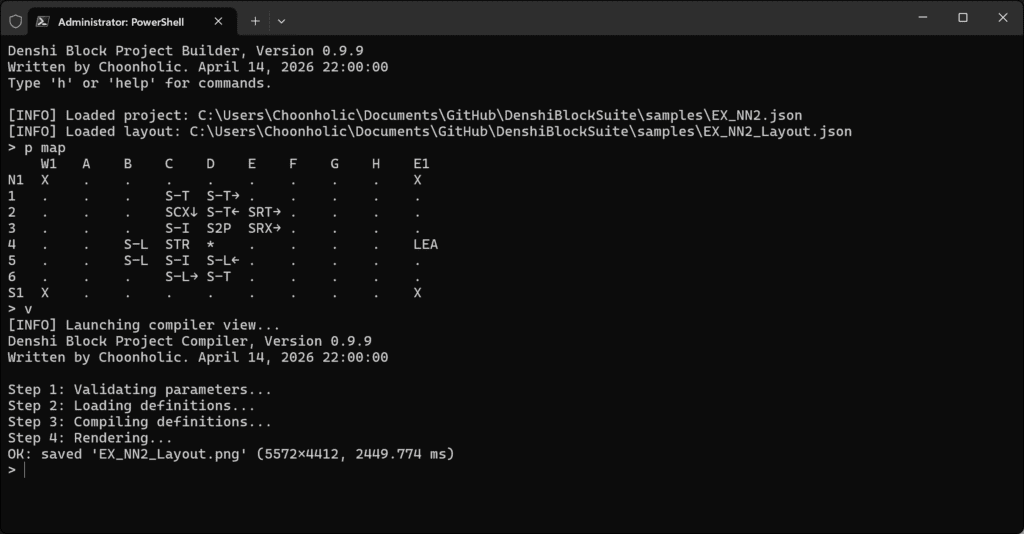Image resolution: width=1024 pixels, height=534 pixels.
Task: Click the 'Step 4: Rendering...' line
Action: tap(90, 438)
